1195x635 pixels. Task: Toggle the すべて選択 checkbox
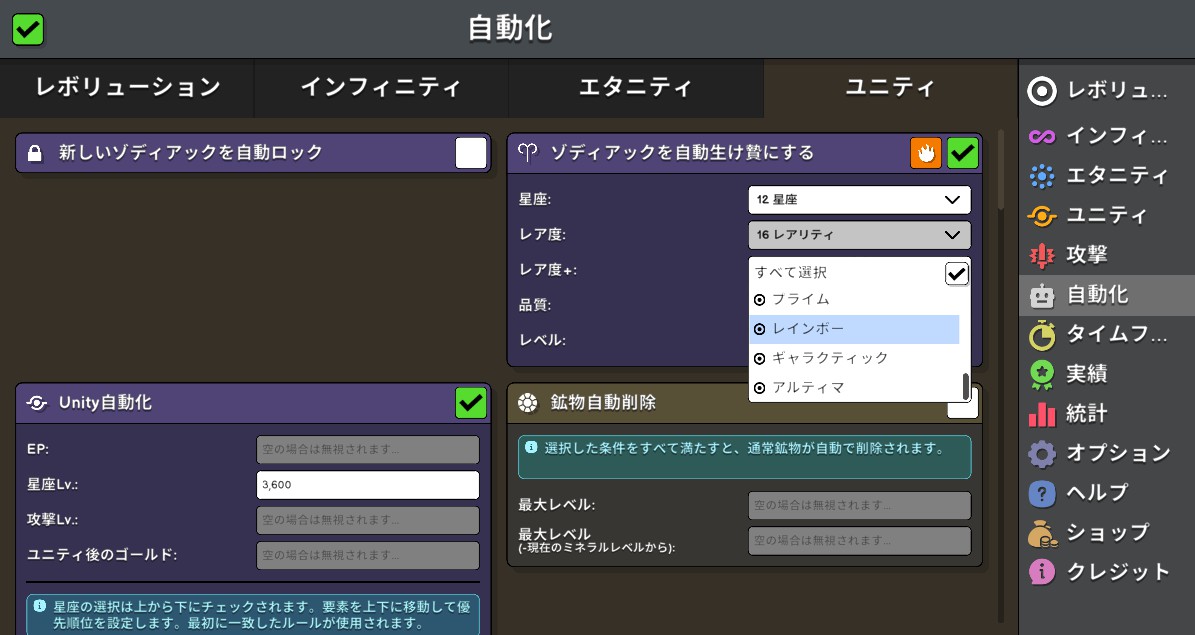[x=956, y=273]
